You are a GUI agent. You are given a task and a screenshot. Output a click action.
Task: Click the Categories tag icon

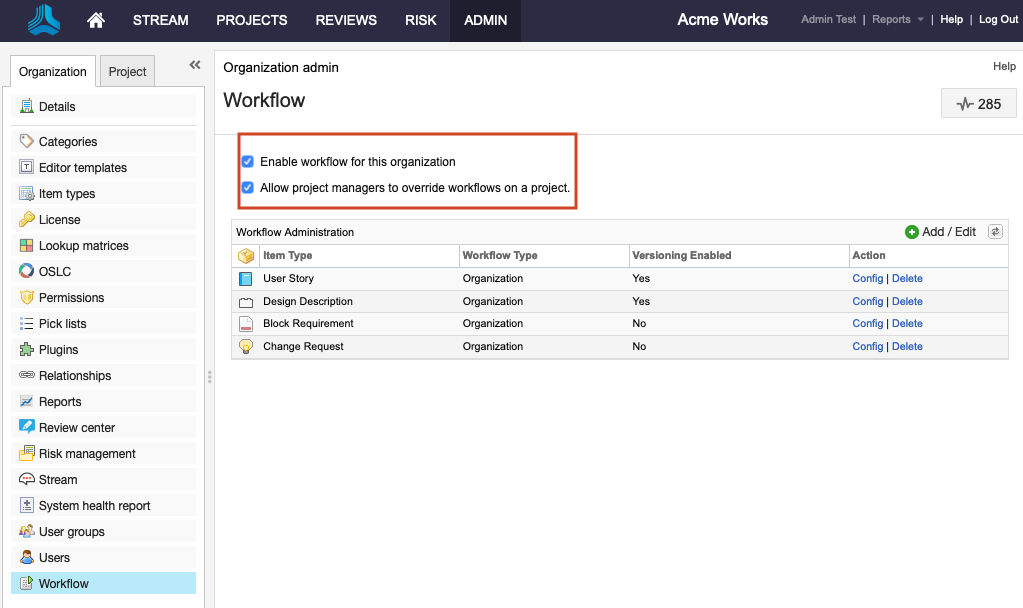26,142
